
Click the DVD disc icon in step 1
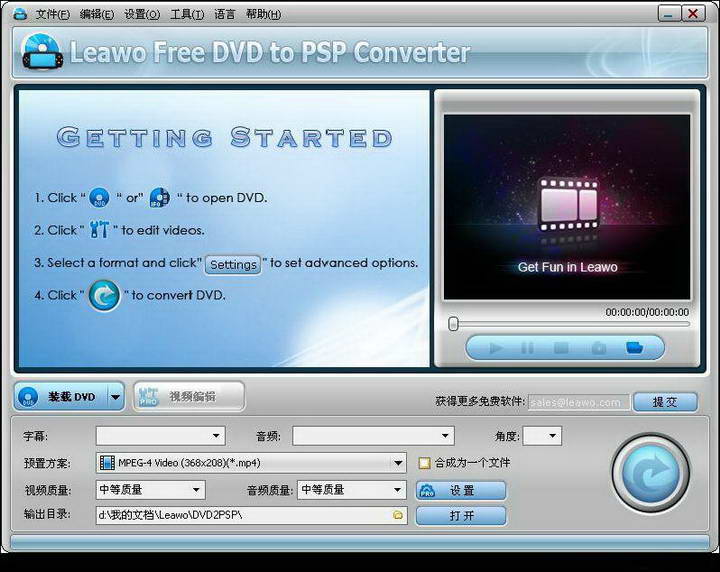[99, 197]
